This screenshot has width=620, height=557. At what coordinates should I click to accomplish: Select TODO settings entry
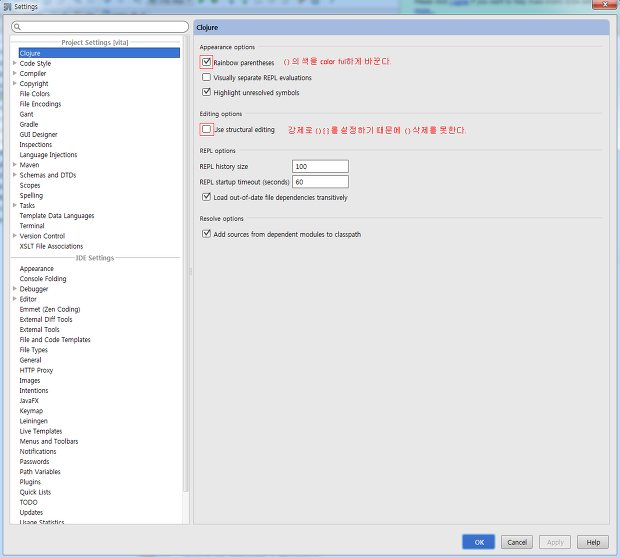click(28, 502)
